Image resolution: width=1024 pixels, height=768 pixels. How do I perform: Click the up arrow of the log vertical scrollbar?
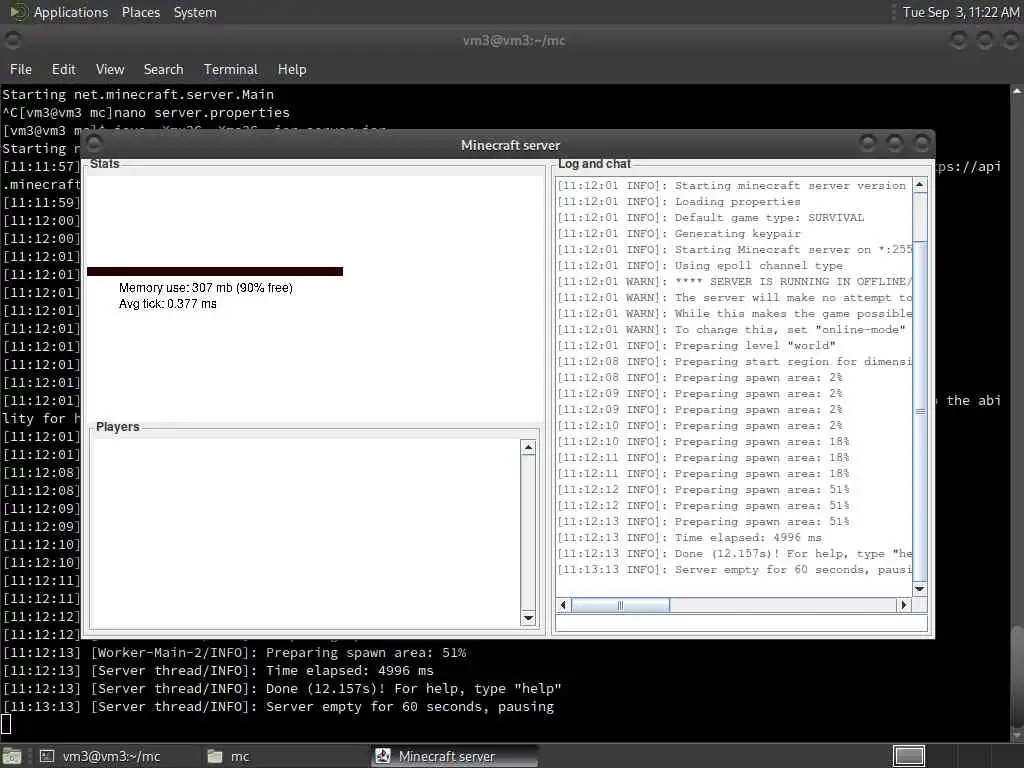920,185
